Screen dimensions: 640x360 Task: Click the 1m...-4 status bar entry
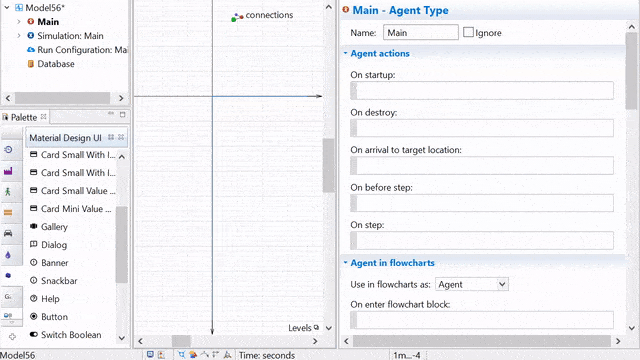(x=407, y=355)
